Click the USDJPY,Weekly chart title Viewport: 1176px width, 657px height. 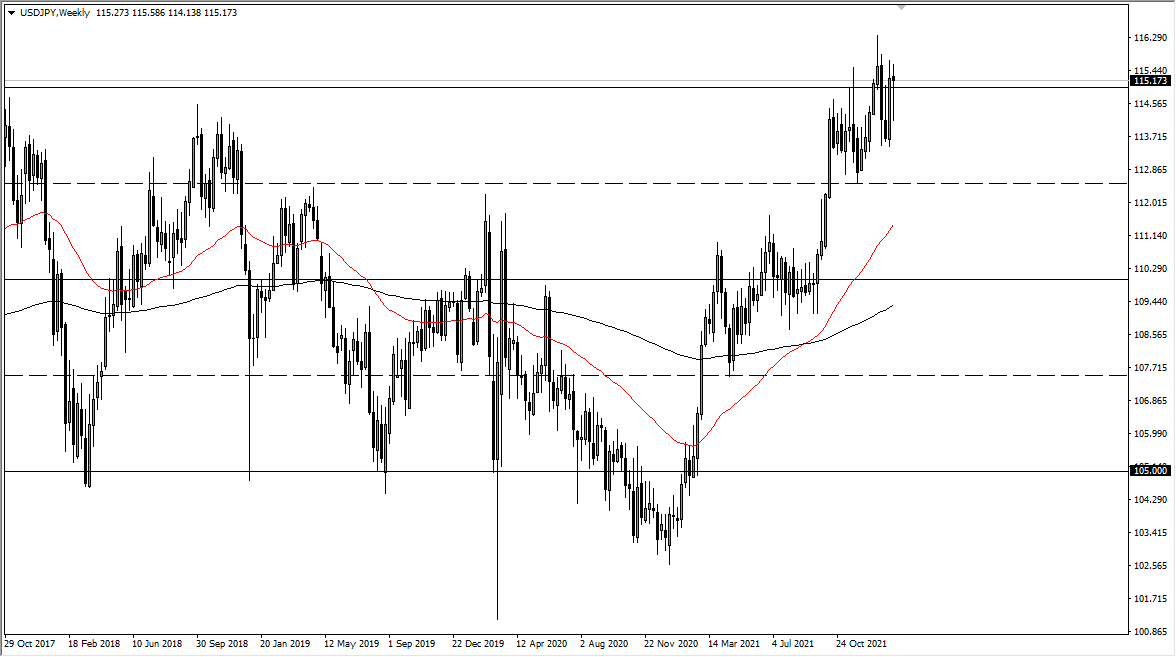[x=55, y=13]
